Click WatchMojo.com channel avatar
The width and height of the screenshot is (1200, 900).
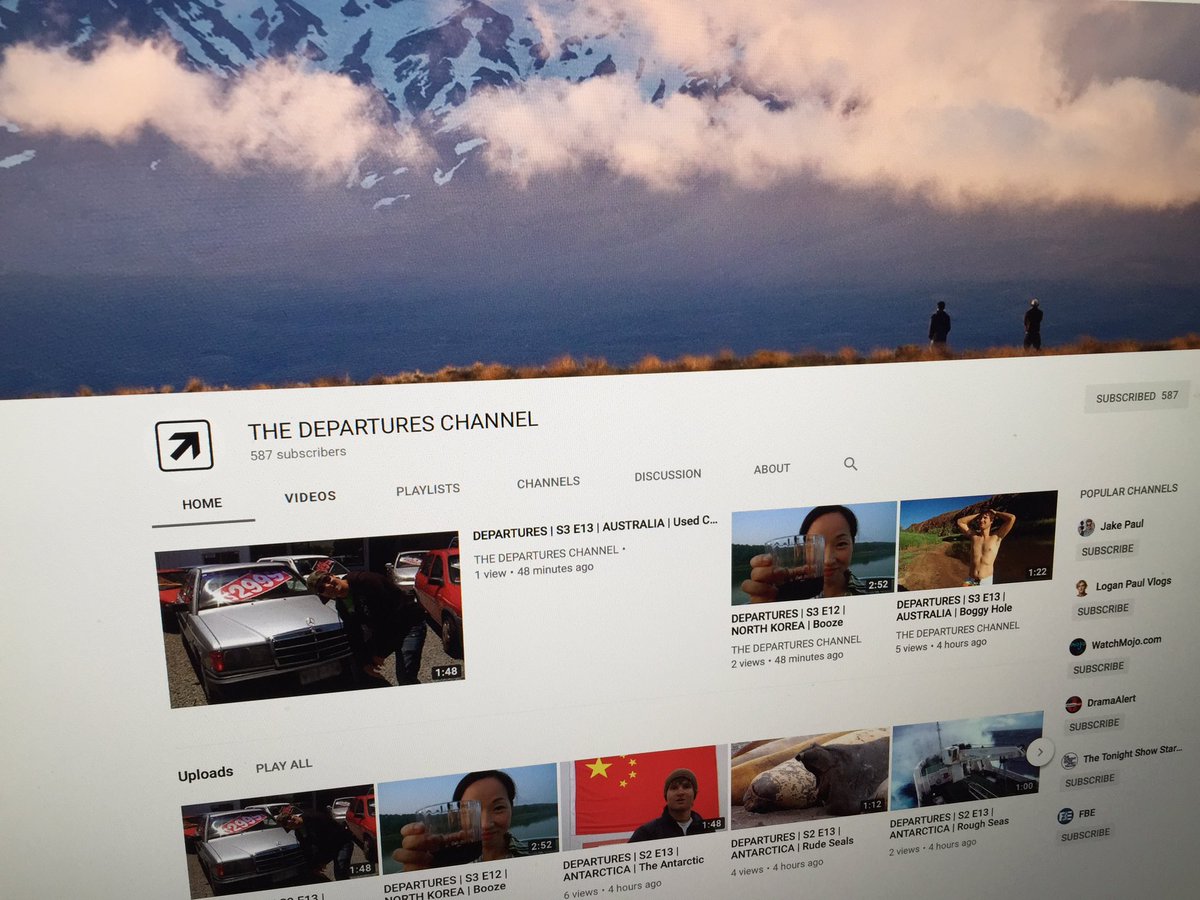pyautogui.click(x=1077, y=646)
